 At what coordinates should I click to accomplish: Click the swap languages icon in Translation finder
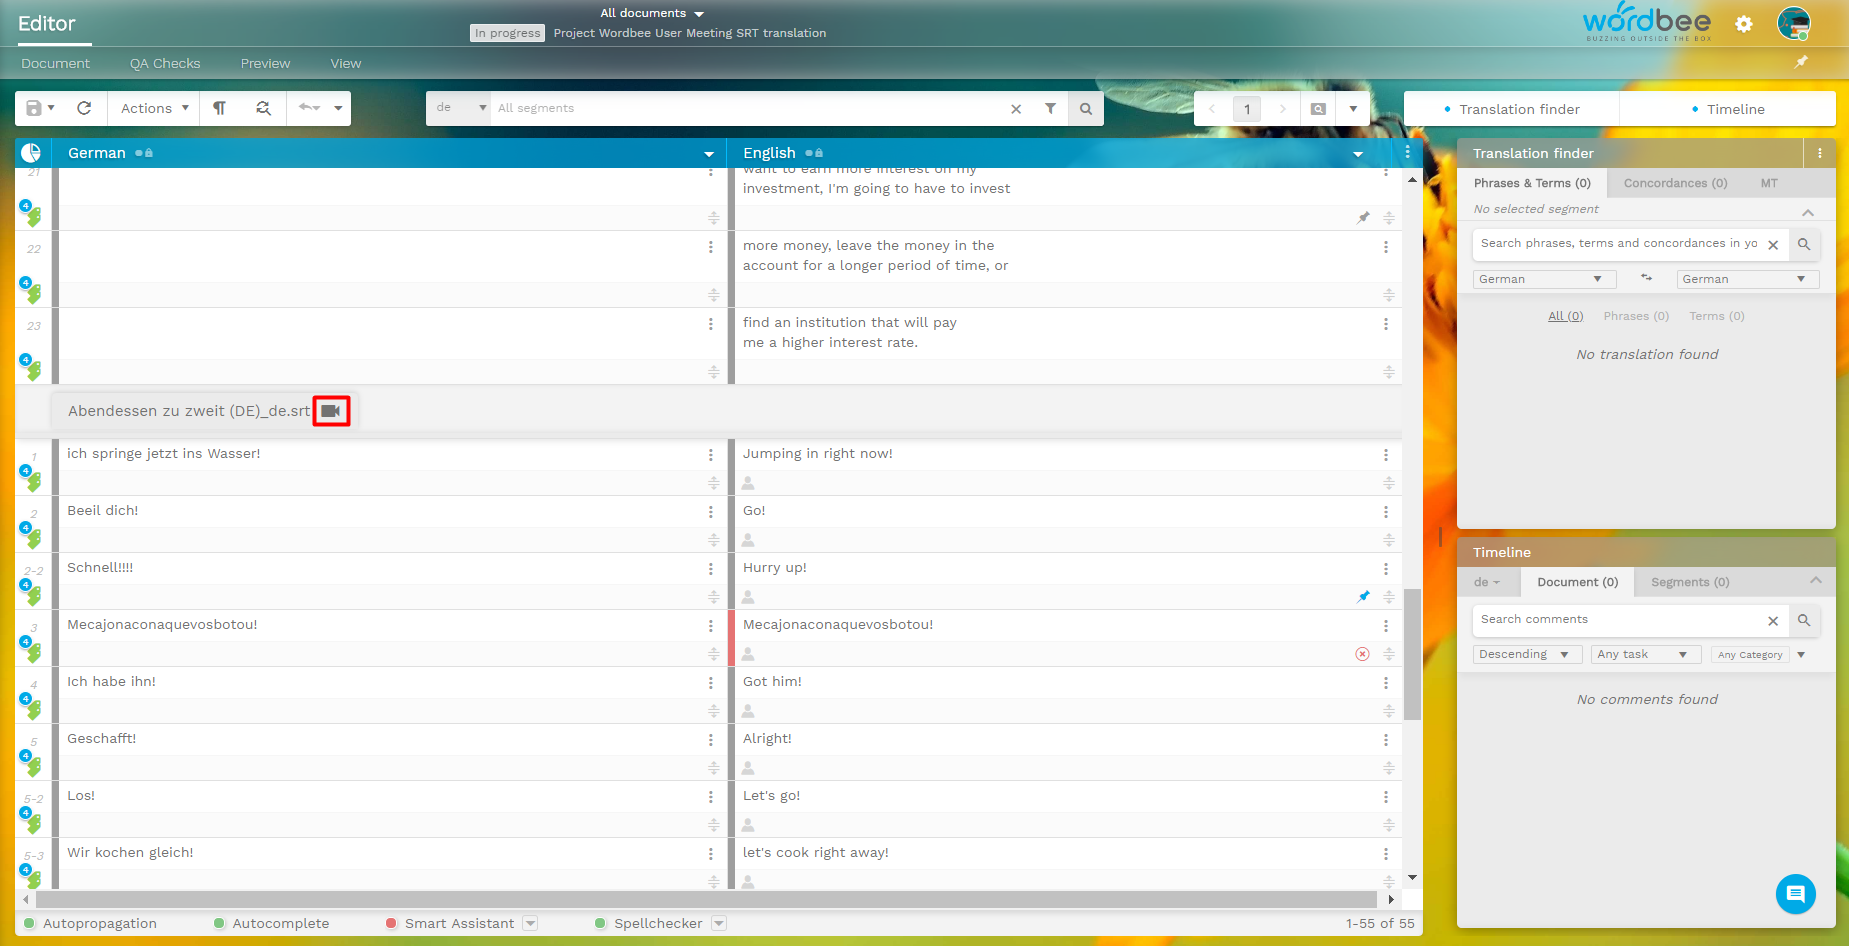pos(1646,278)
